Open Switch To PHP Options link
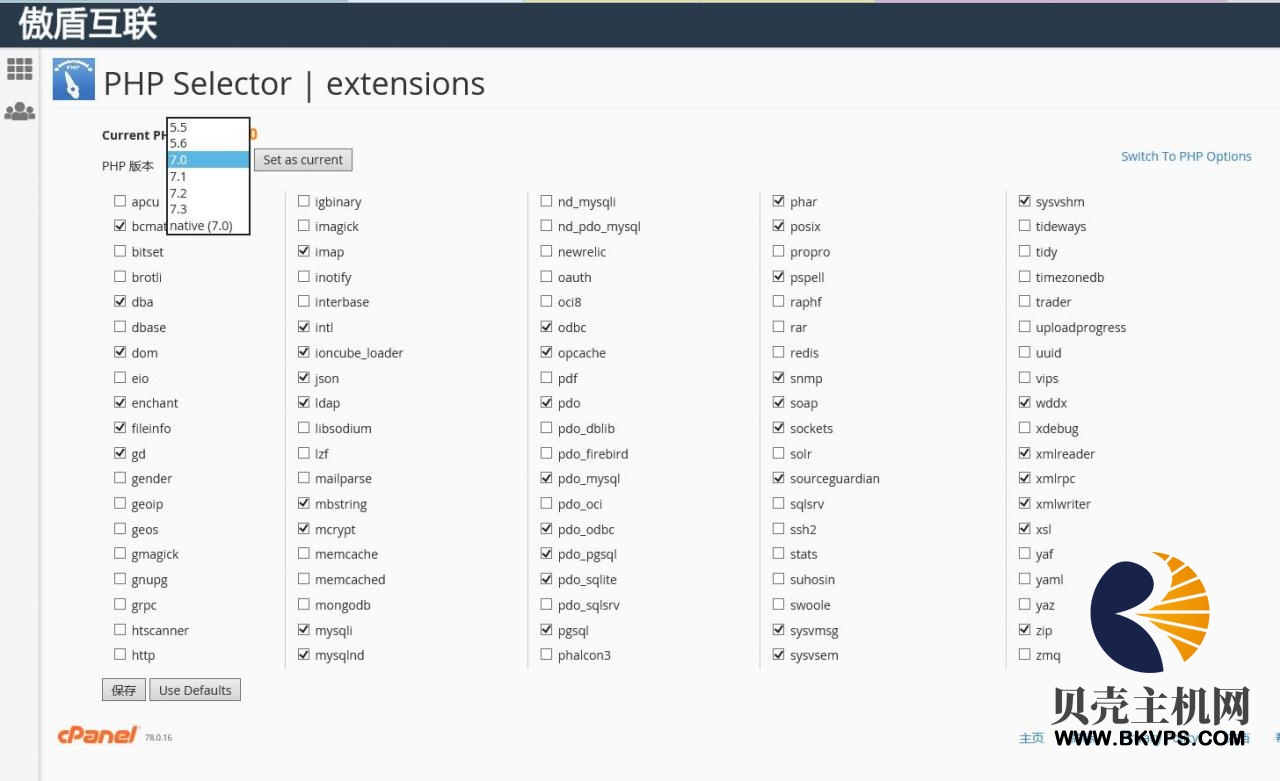1280x781 pixels. [x=1186, y=156]
